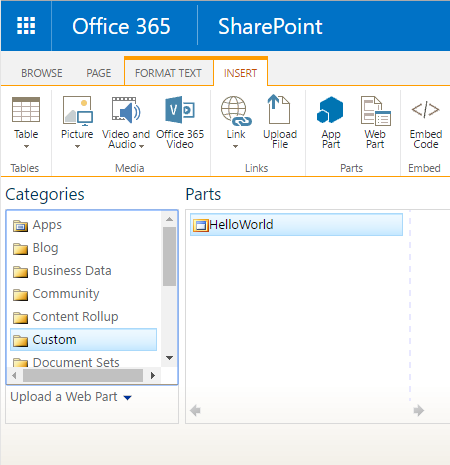Click the Blog folder icon
The image size is (450, 465).
[x=20, y=249]
